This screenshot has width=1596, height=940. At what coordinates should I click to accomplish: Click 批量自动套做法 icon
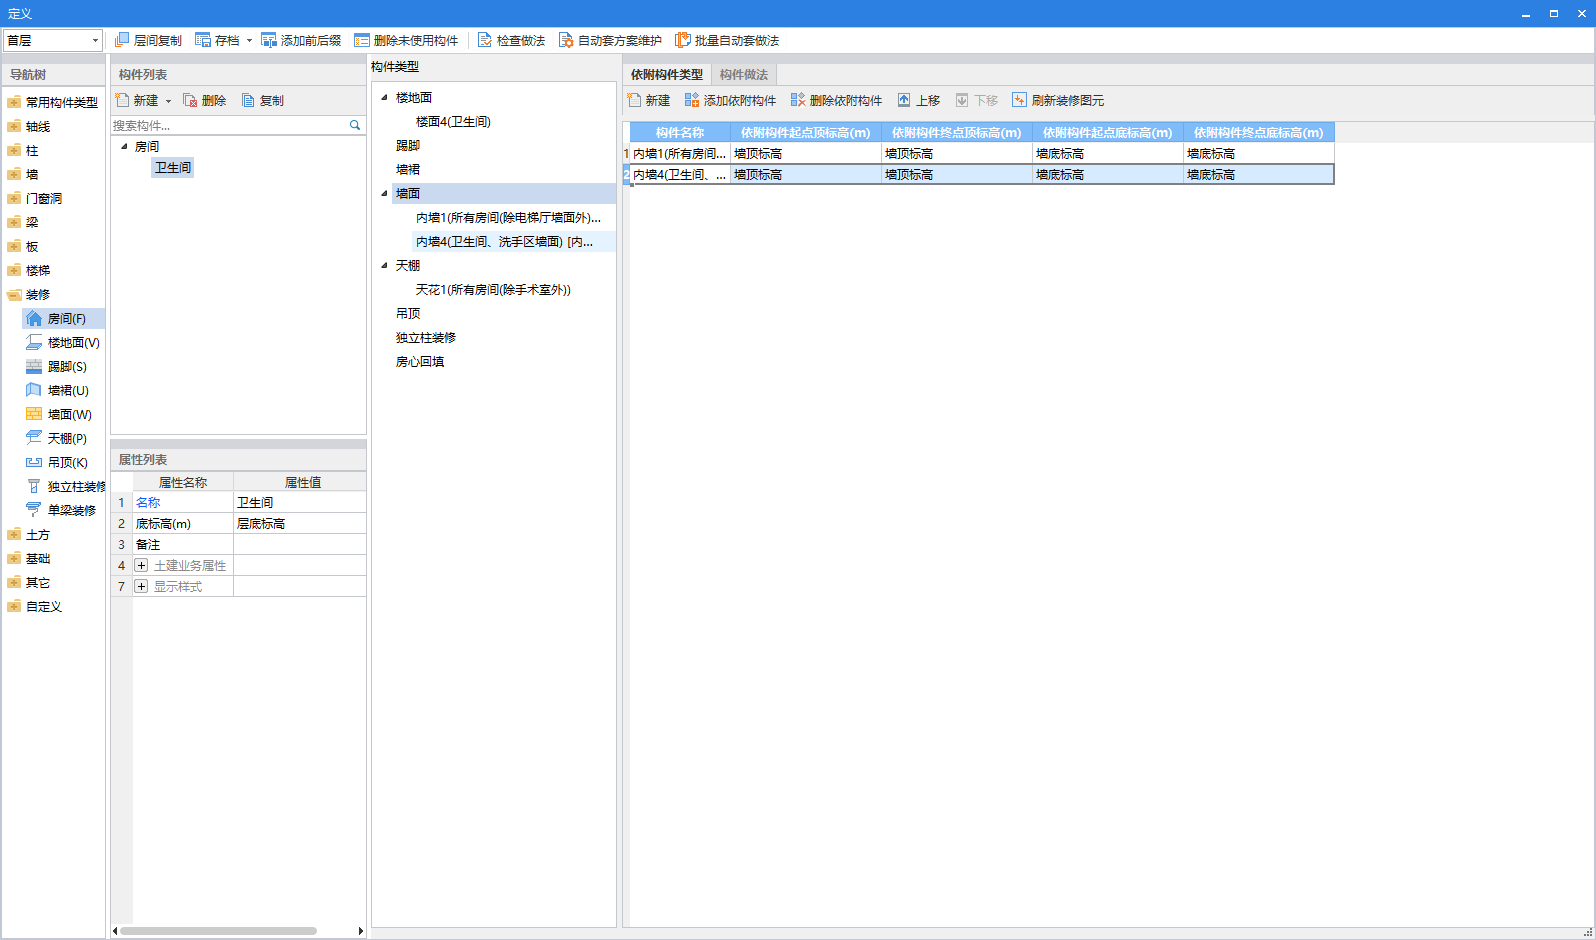[x=683, y=40]
